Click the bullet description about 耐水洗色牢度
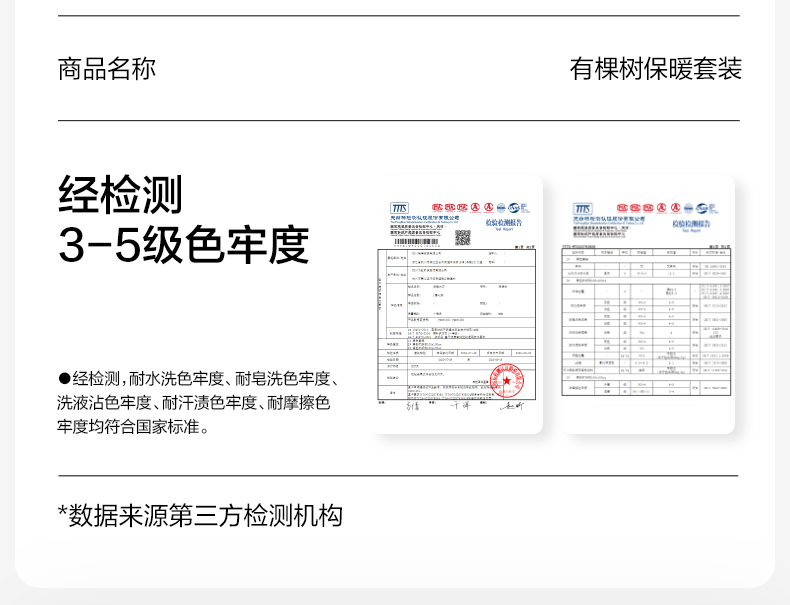The height and width of the screenshot is (605, 790). click(197, 403)
